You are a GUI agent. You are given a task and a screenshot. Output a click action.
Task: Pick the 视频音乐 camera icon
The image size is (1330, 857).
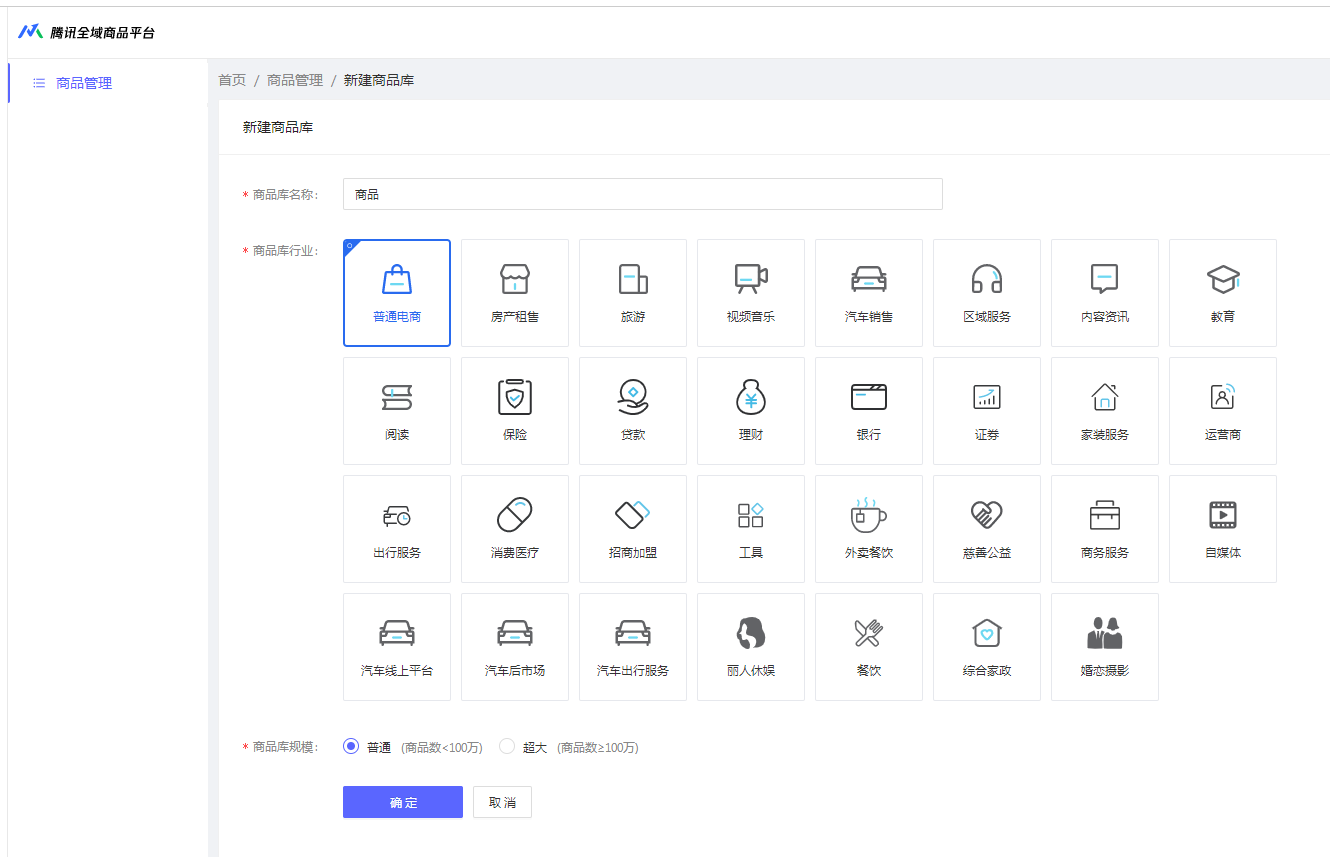point(751,280)
